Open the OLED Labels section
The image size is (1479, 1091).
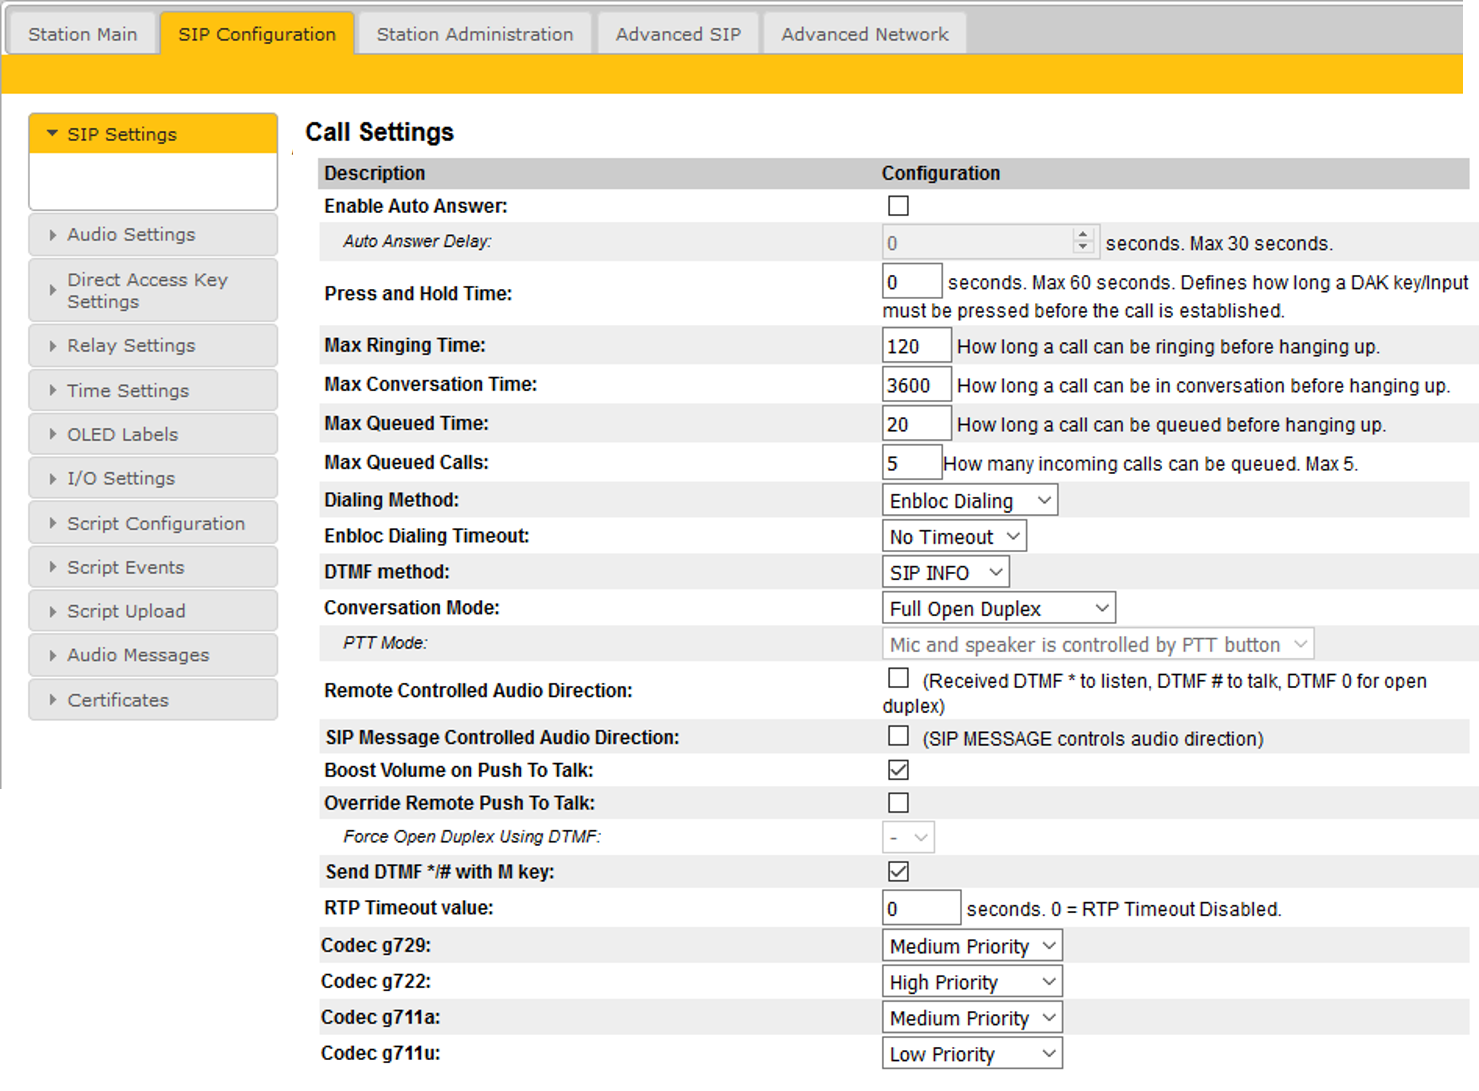pyautogui.click(x=122, y=434)
